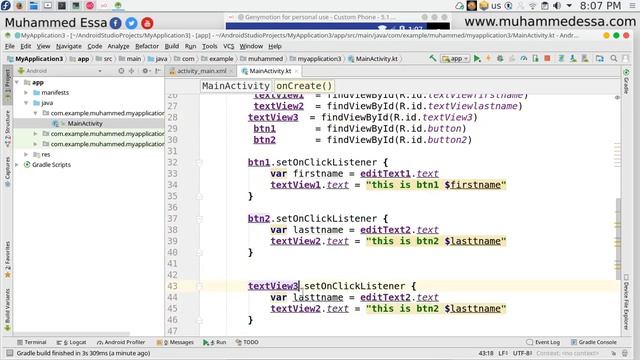Image resolution: width=640 pixels, height=360 pixels.
Task: Click the Wi-Fi network tray icon
Action: [x=533, y=6]
